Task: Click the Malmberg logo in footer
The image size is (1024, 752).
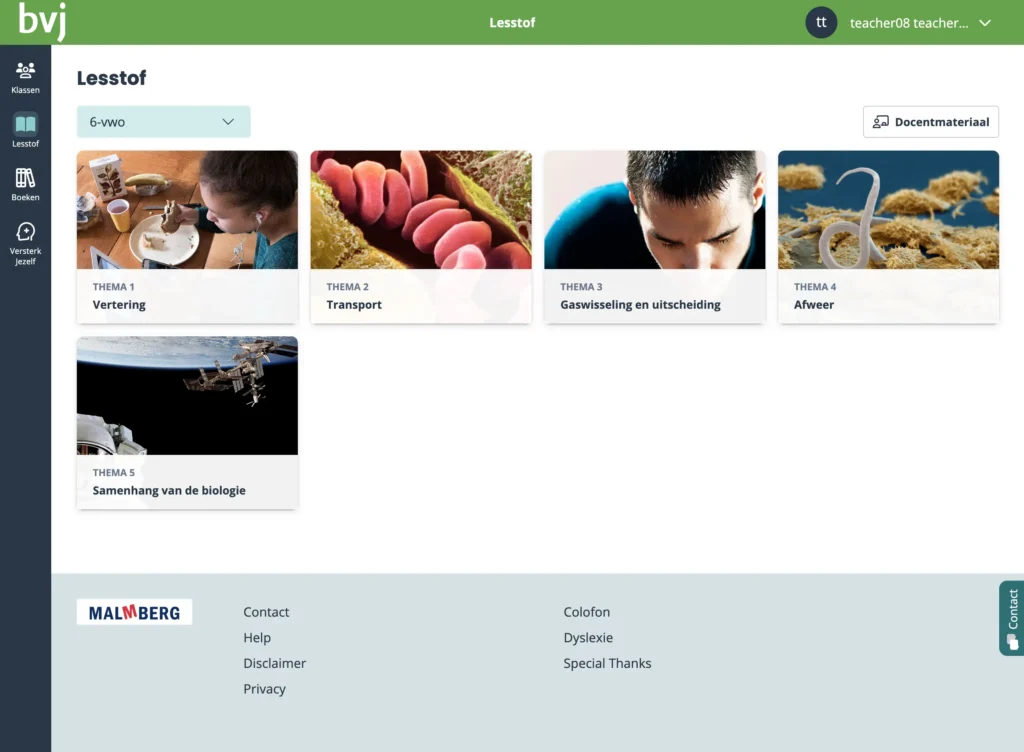Action: [134, 612]
